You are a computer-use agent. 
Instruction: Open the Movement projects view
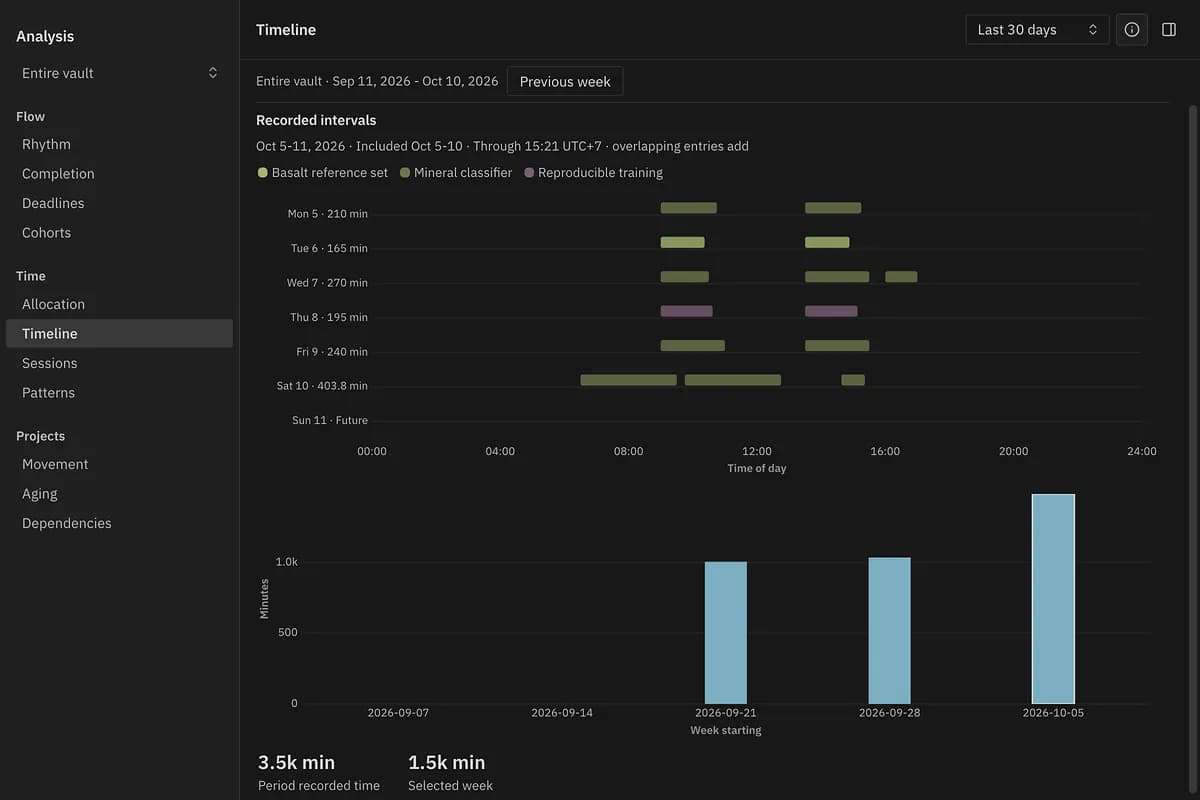click(119, 464)
